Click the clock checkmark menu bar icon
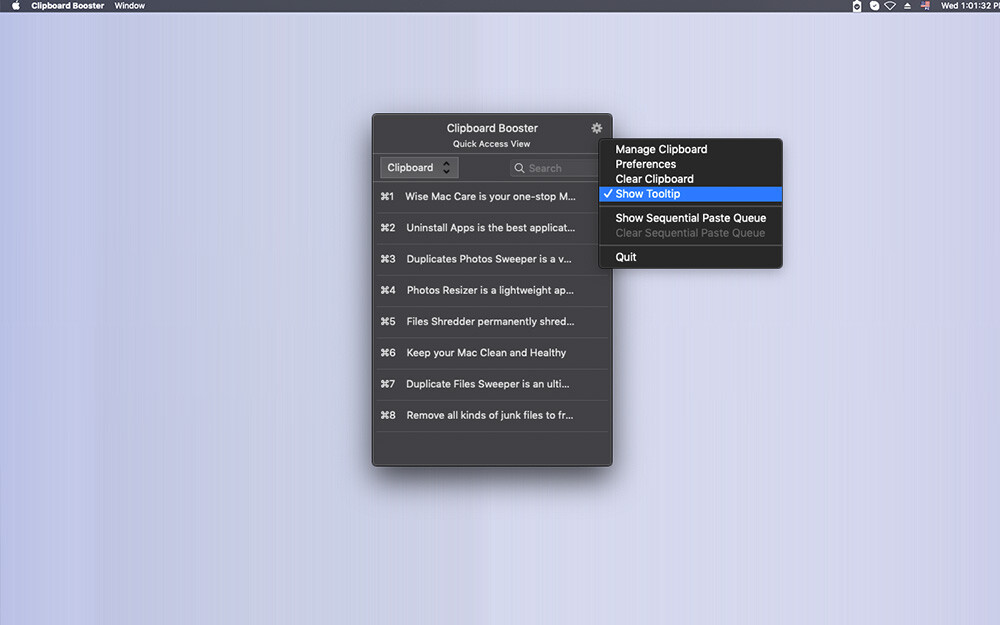Viewport: 1000px width, 625px height. pos(874,6)
